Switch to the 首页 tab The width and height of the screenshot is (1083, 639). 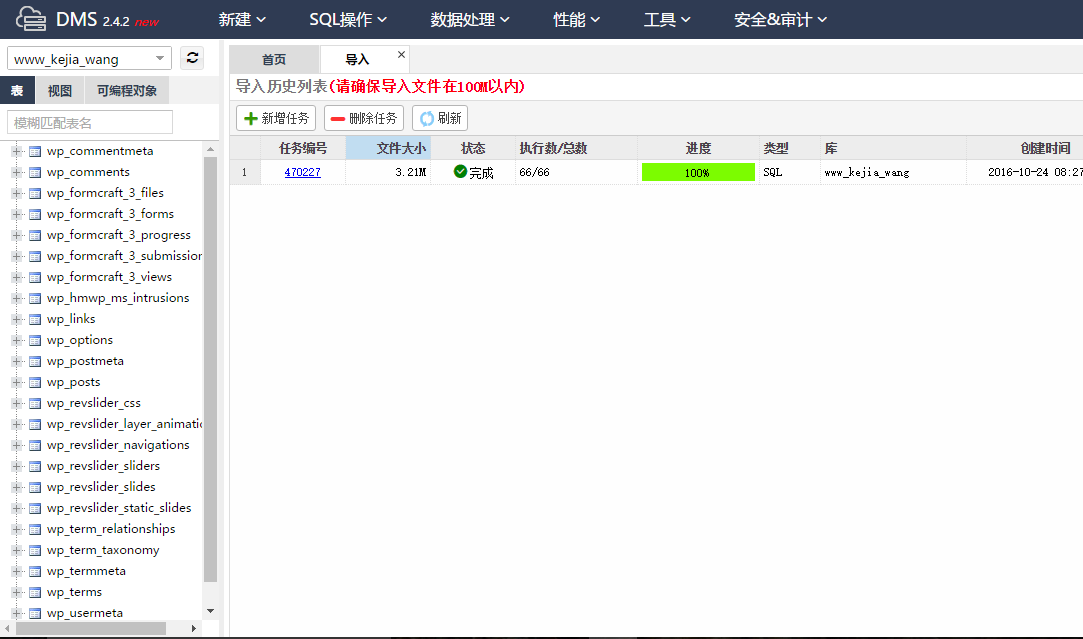272,59
